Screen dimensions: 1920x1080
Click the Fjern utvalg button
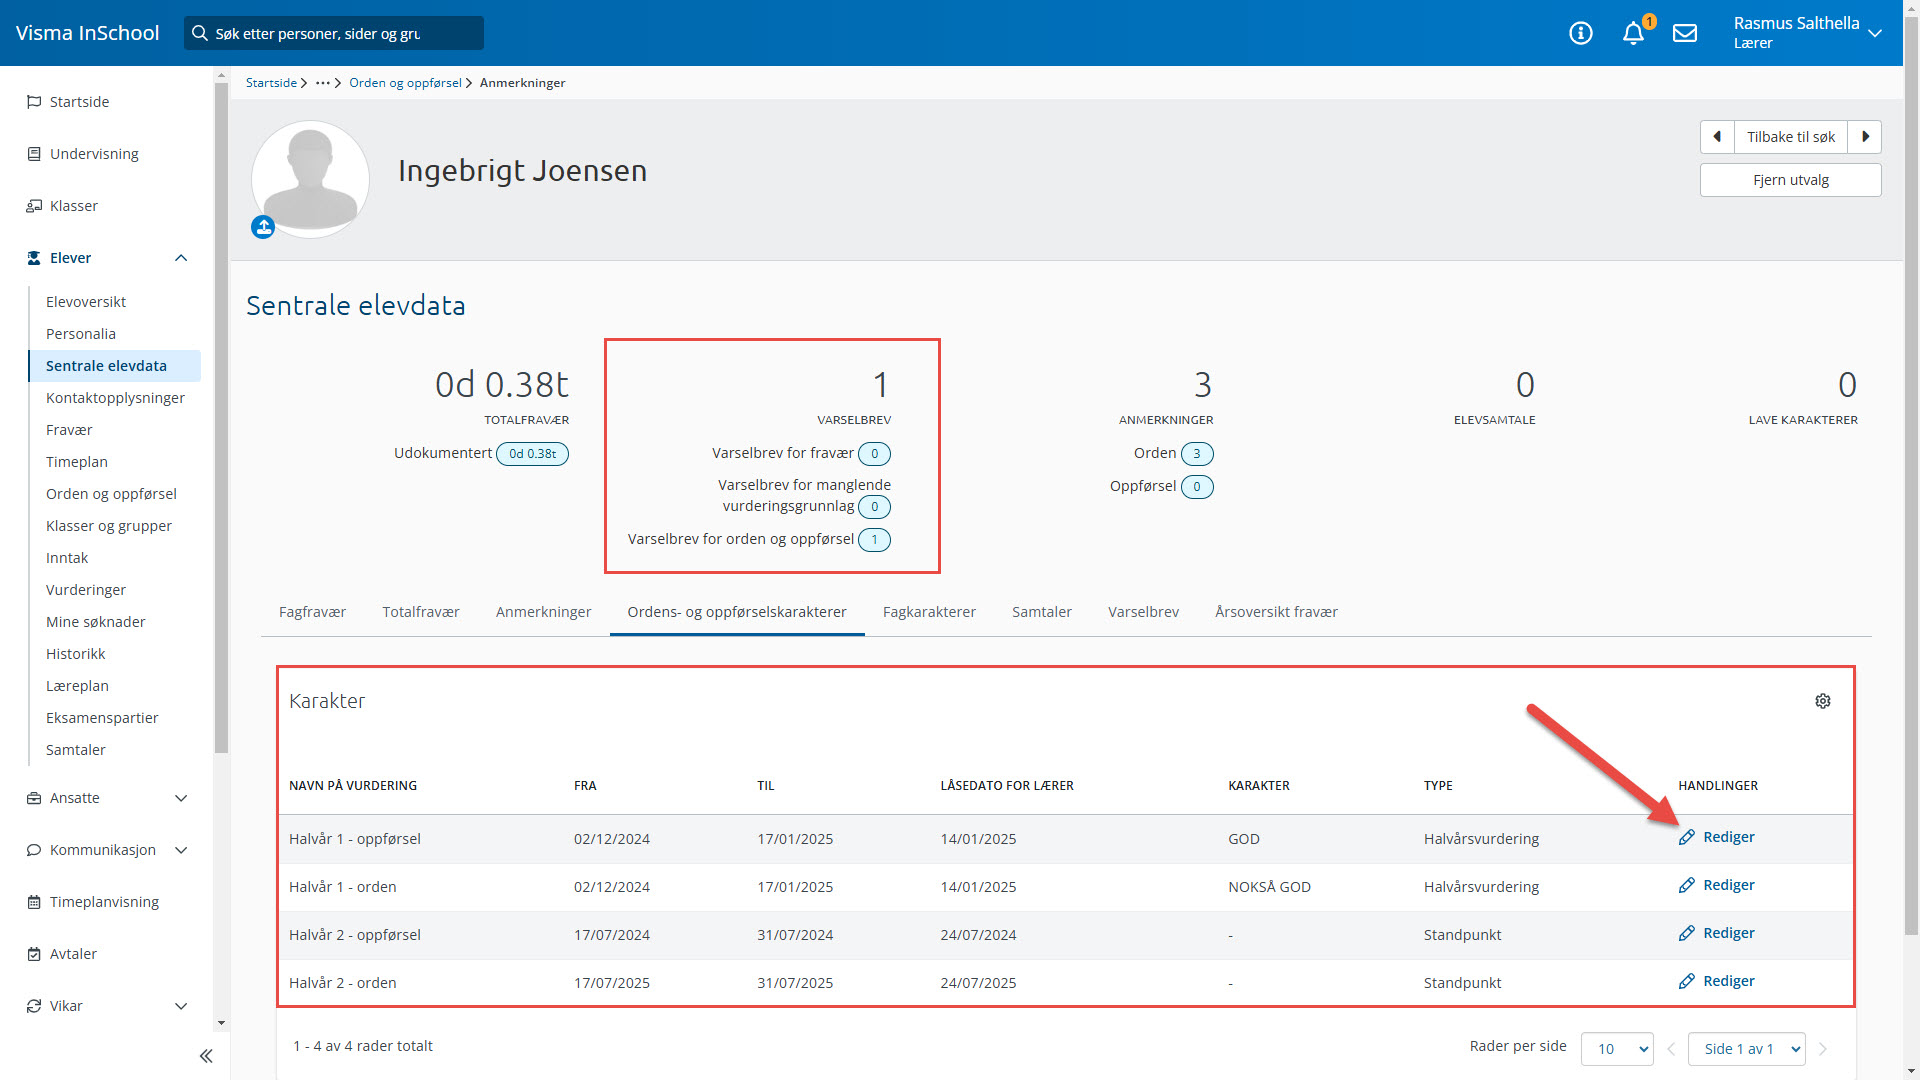[x=1790, y=180]
